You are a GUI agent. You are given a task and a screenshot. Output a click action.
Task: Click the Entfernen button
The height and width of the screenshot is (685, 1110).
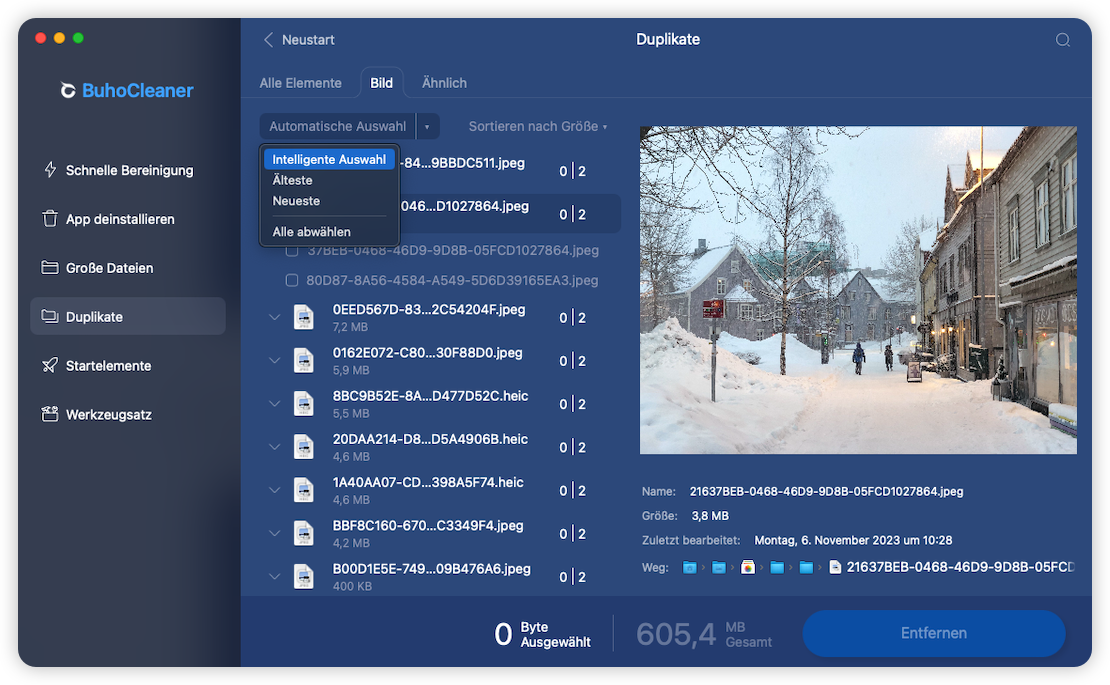[x=934, y=633]
